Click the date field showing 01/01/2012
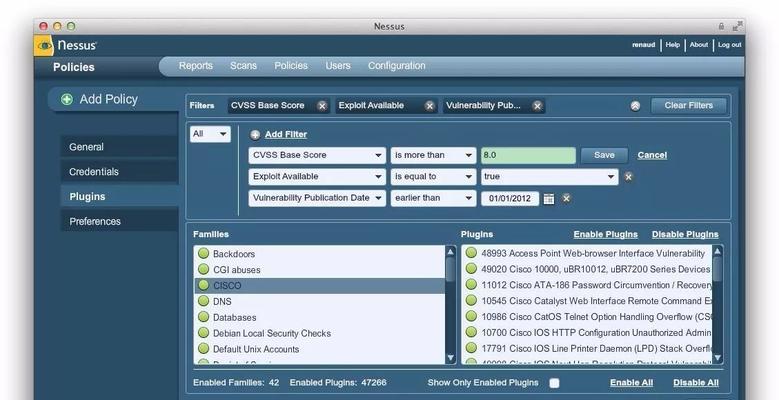779x400 pixels. pyautogui.click(x=510, y=199)
